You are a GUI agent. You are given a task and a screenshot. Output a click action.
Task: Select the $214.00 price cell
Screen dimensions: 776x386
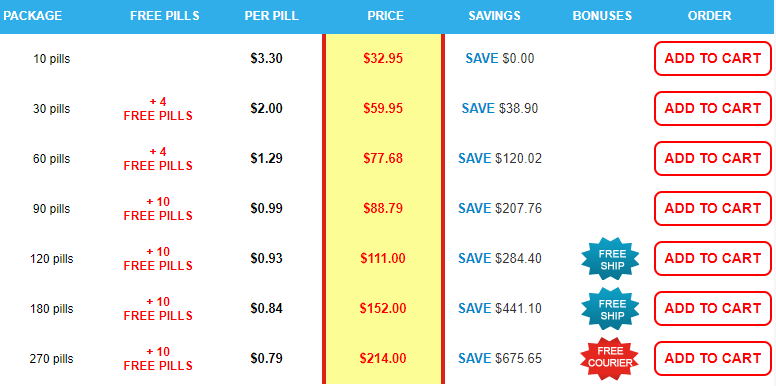click(383, 358)
